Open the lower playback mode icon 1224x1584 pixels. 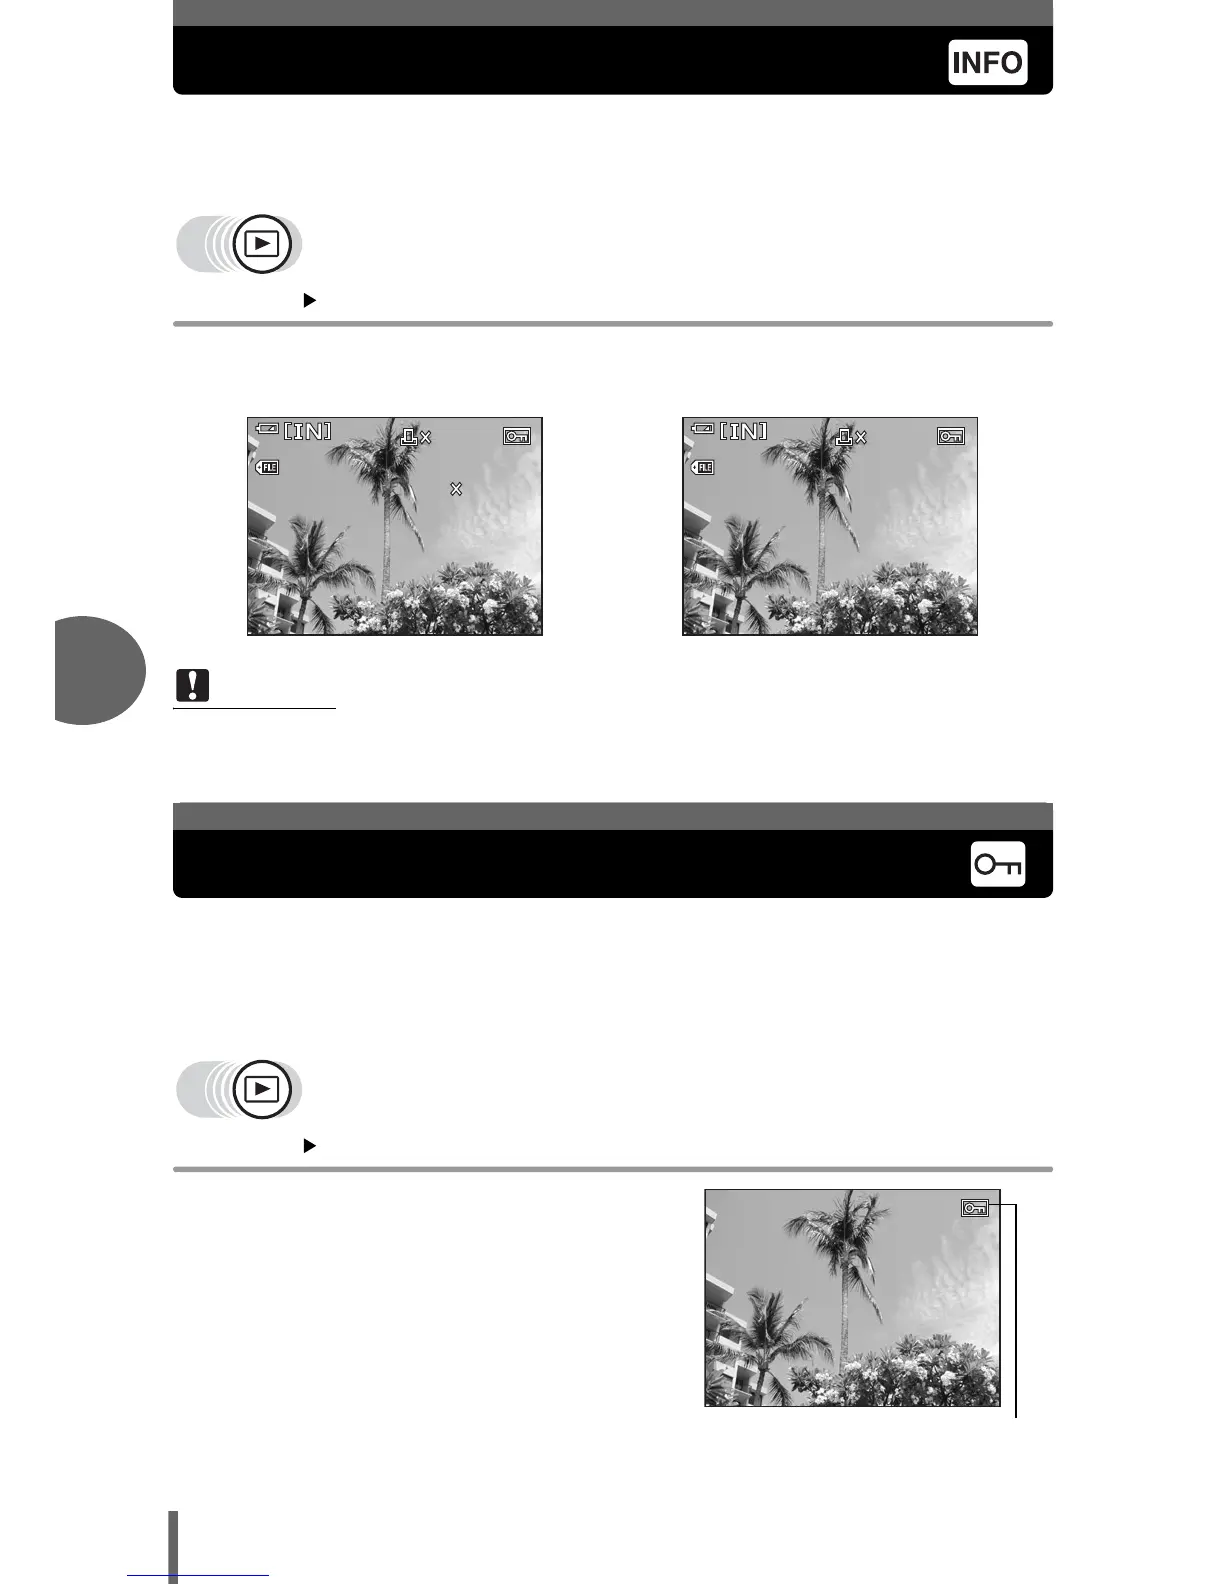point(261,1088)
